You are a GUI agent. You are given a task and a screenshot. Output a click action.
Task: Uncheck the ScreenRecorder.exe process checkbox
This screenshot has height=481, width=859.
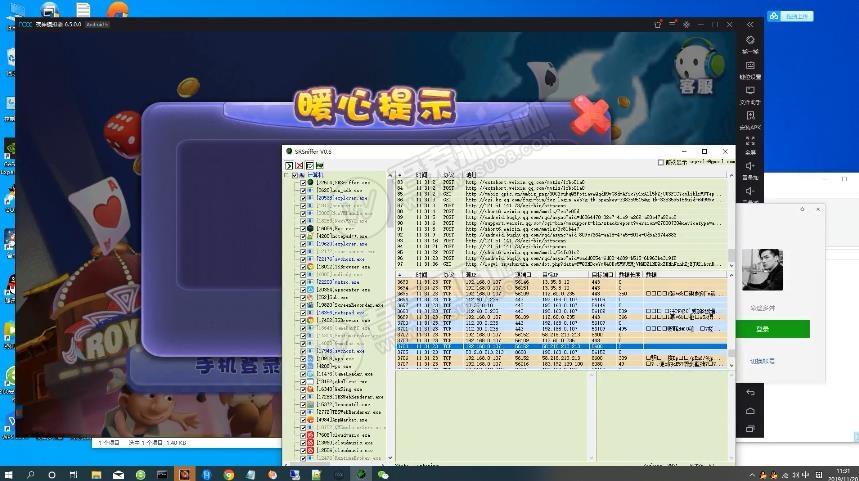302,305
